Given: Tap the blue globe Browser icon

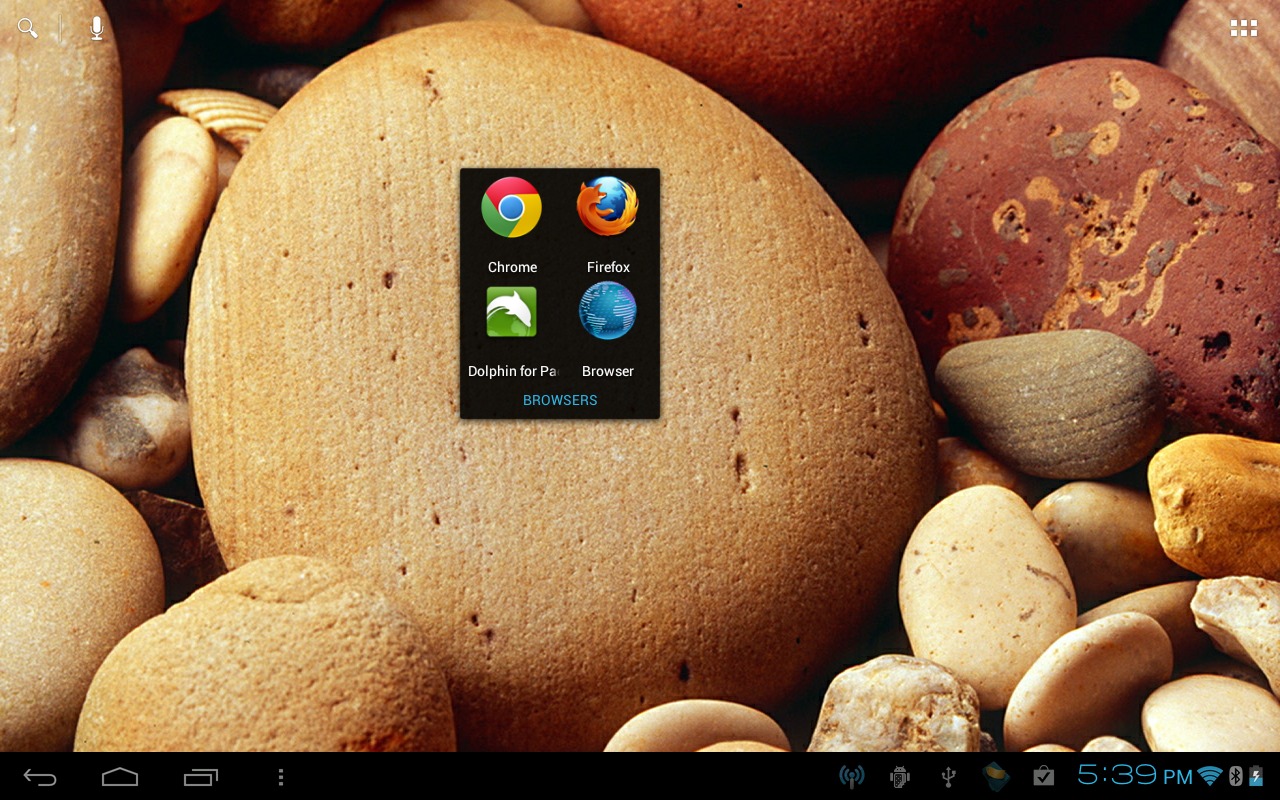Looking at the screenshot, I should [607, 312].
